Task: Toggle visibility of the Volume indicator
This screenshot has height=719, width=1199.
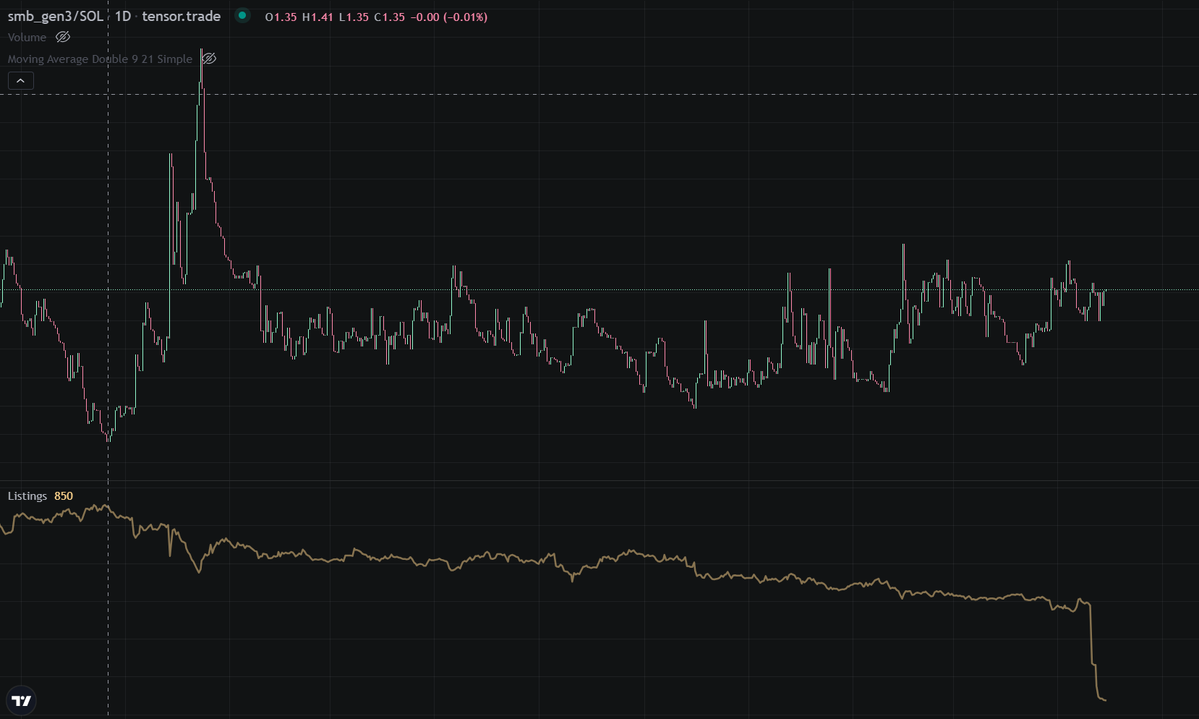Action: (63, 37)
